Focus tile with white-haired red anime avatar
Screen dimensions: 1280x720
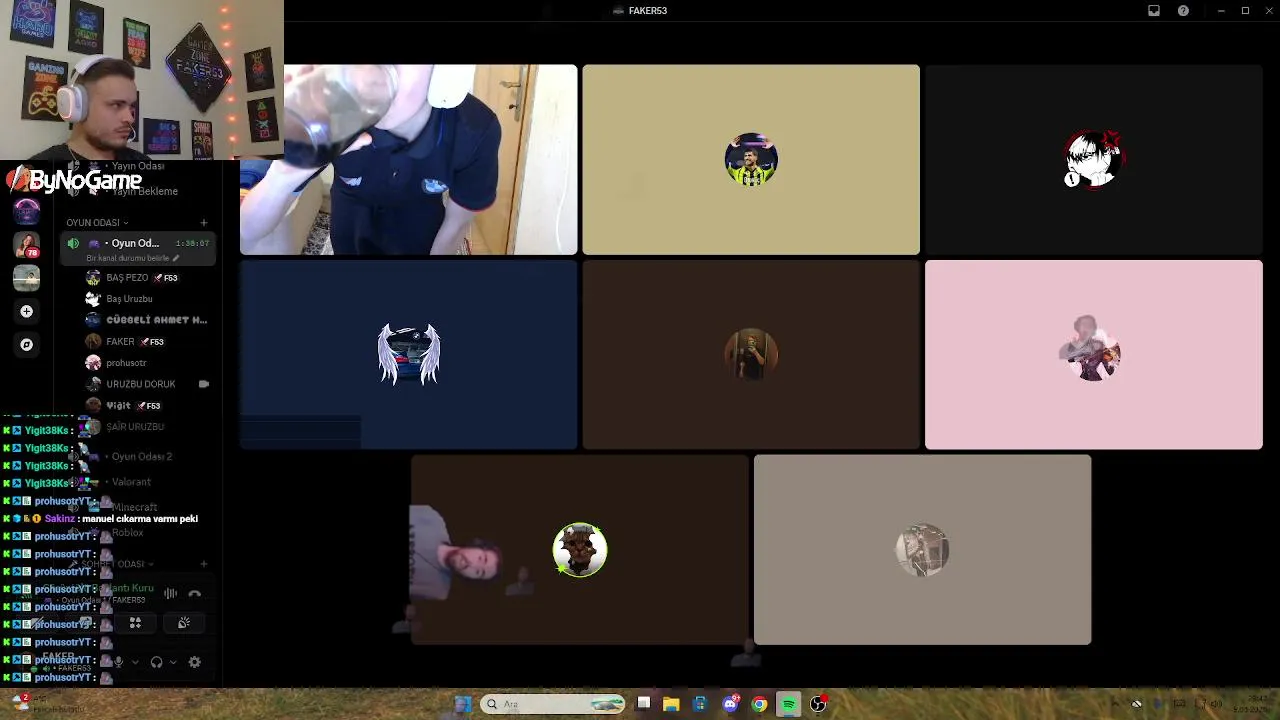(1094, 160)
